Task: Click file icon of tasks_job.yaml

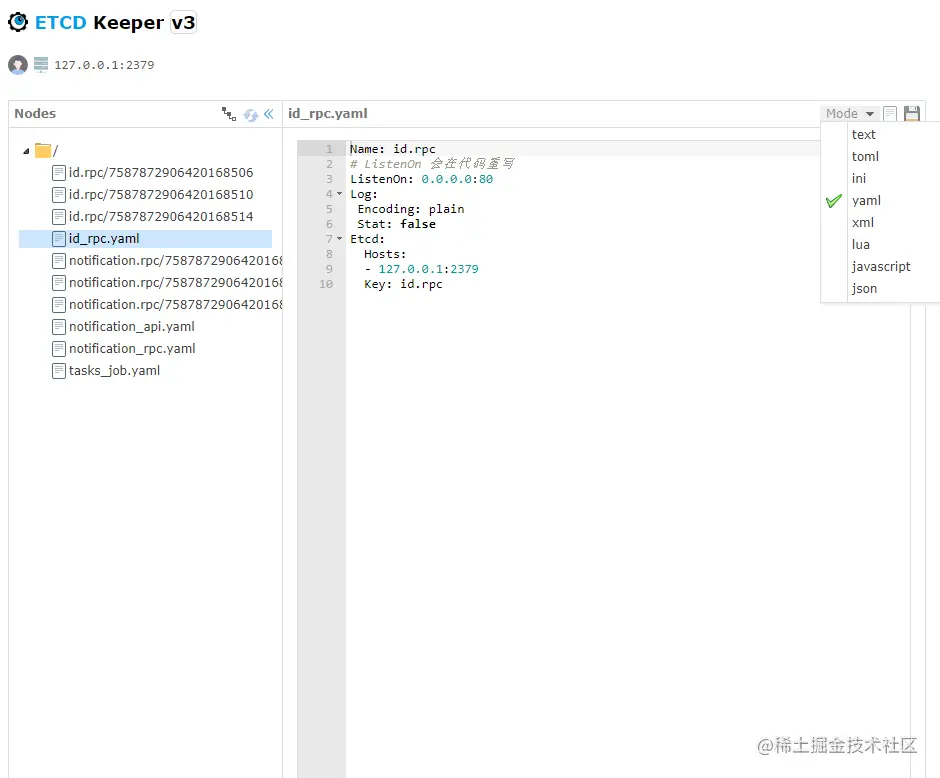Action: [59, 371]
